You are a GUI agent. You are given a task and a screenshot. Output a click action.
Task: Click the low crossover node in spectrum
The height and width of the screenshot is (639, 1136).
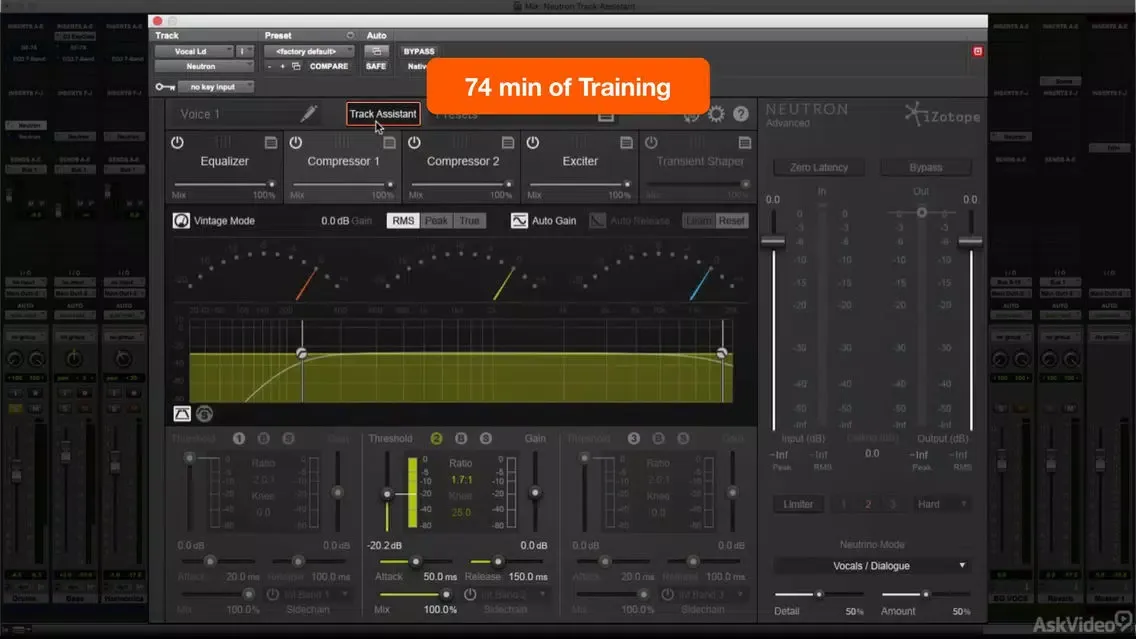point(301,353)
